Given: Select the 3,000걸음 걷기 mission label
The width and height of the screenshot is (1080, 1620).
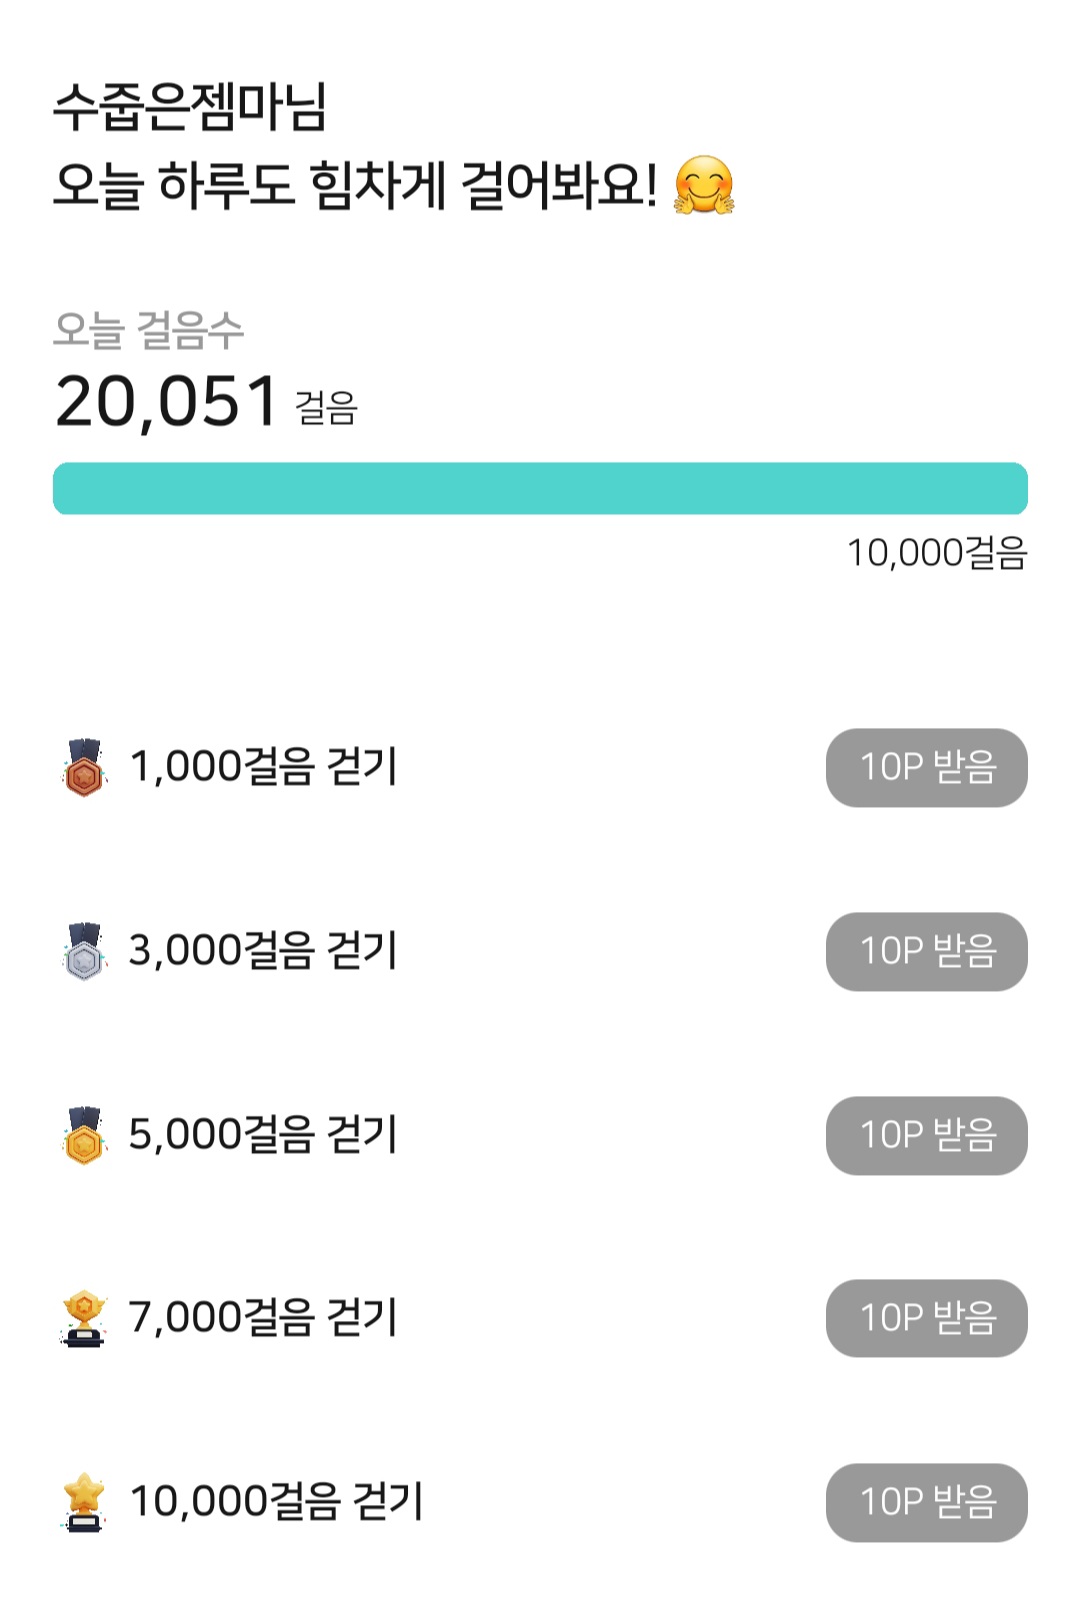Looking at the screenshot, I should [x=264, y=950].
